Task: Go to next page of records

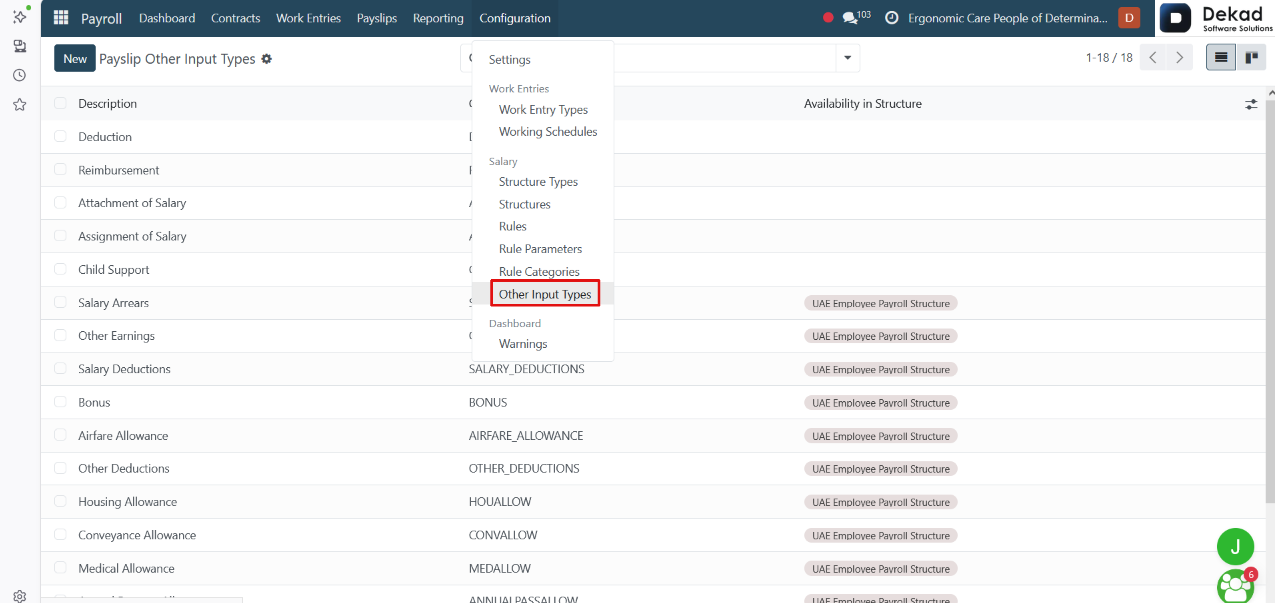Action: tap(1180, 58)
